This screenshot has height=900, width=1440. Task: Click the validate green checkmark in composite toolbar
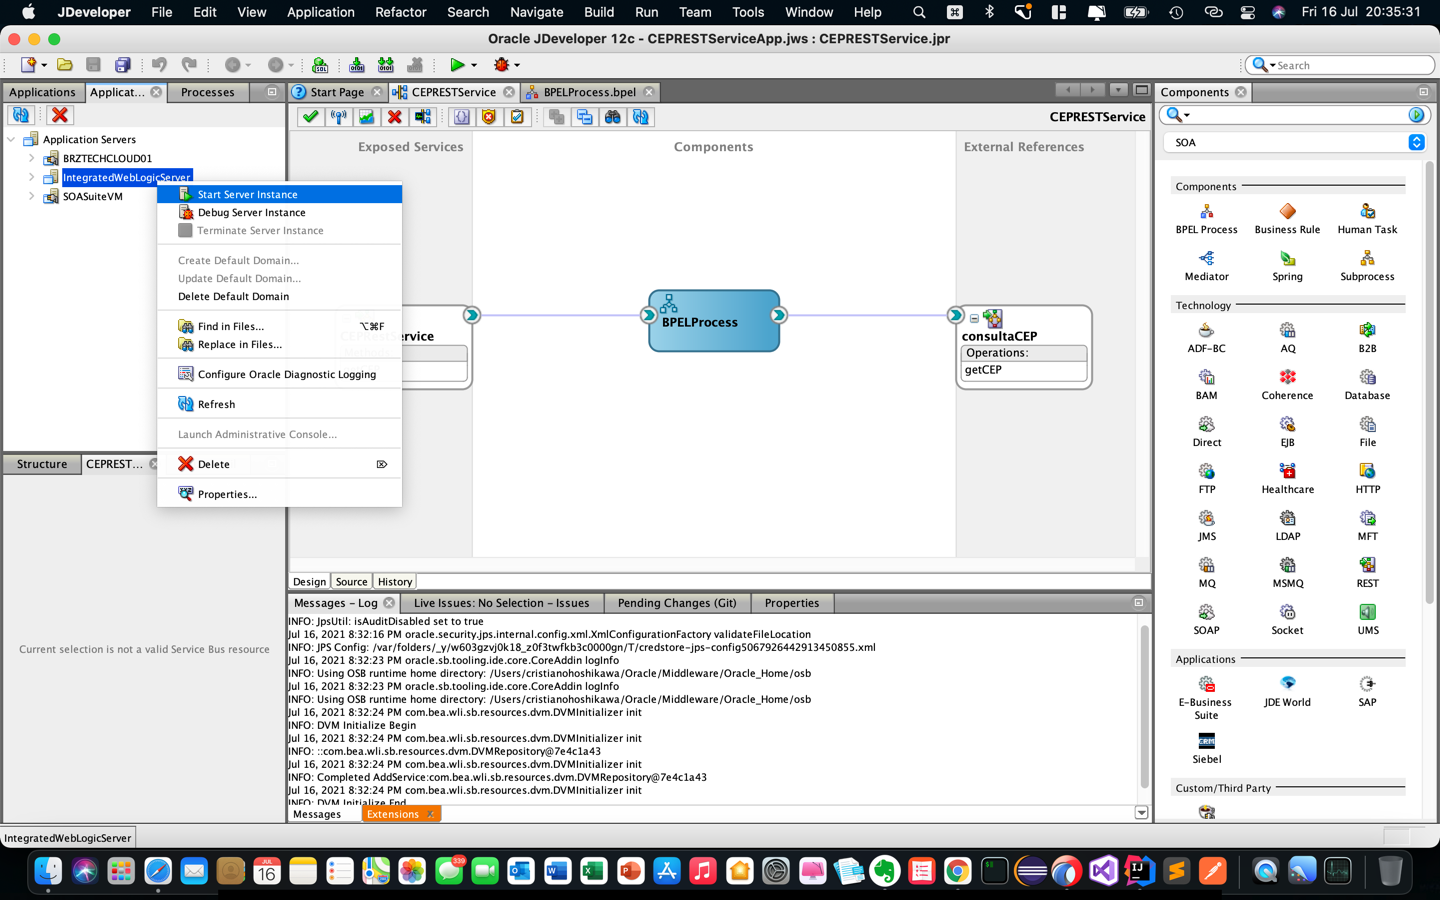click(310, 117)
